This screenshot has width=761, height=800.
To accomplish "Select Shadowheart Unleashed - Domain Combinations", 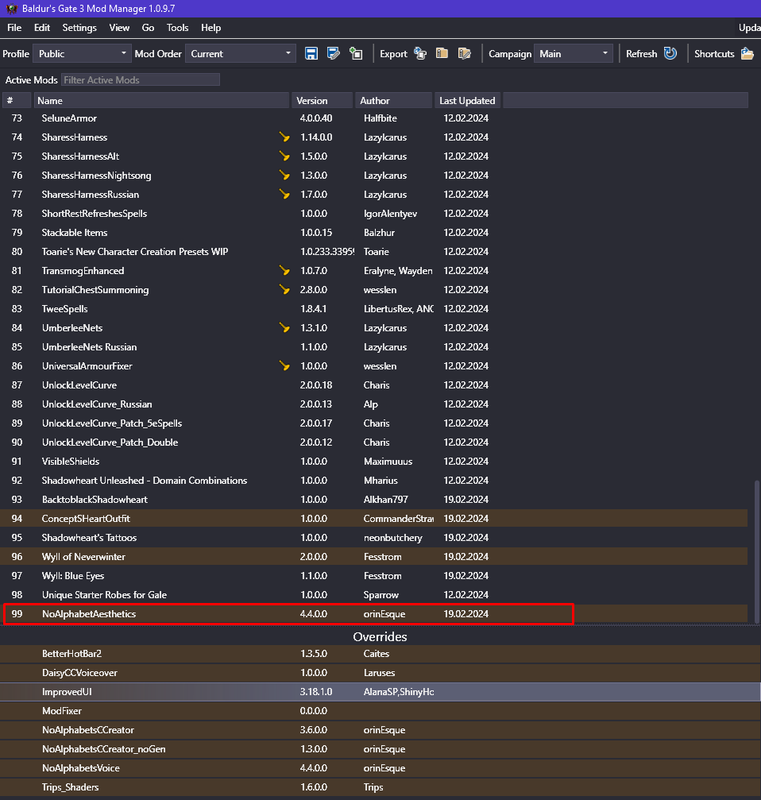I will click(x=375, y=481).
